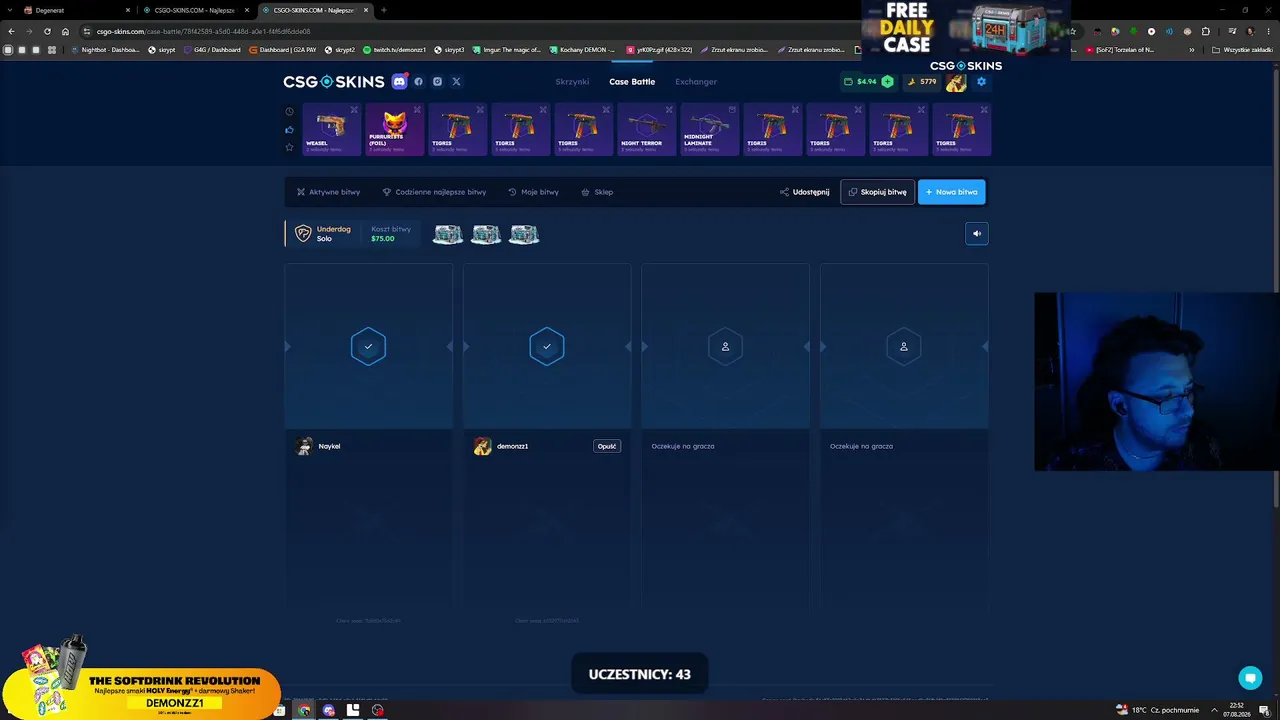This screenshot has width=1280, height=720.
Task: Open Codzienne najlepsze bitwy tab
Action: pos(434,192)
